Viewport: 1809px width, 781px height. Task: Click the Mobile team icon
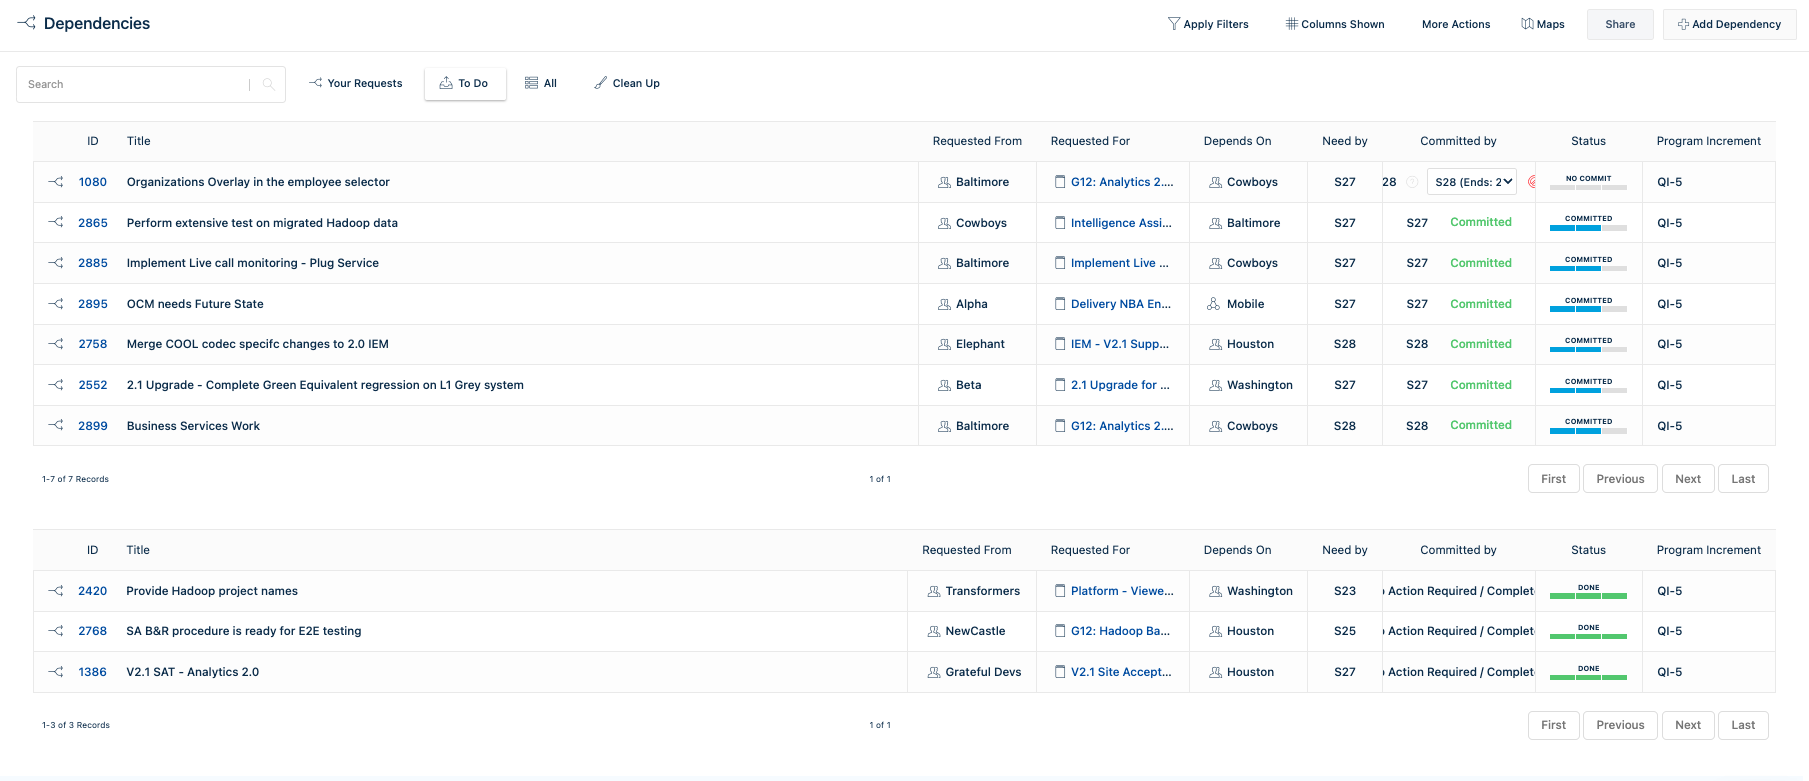coord(1214,304)
